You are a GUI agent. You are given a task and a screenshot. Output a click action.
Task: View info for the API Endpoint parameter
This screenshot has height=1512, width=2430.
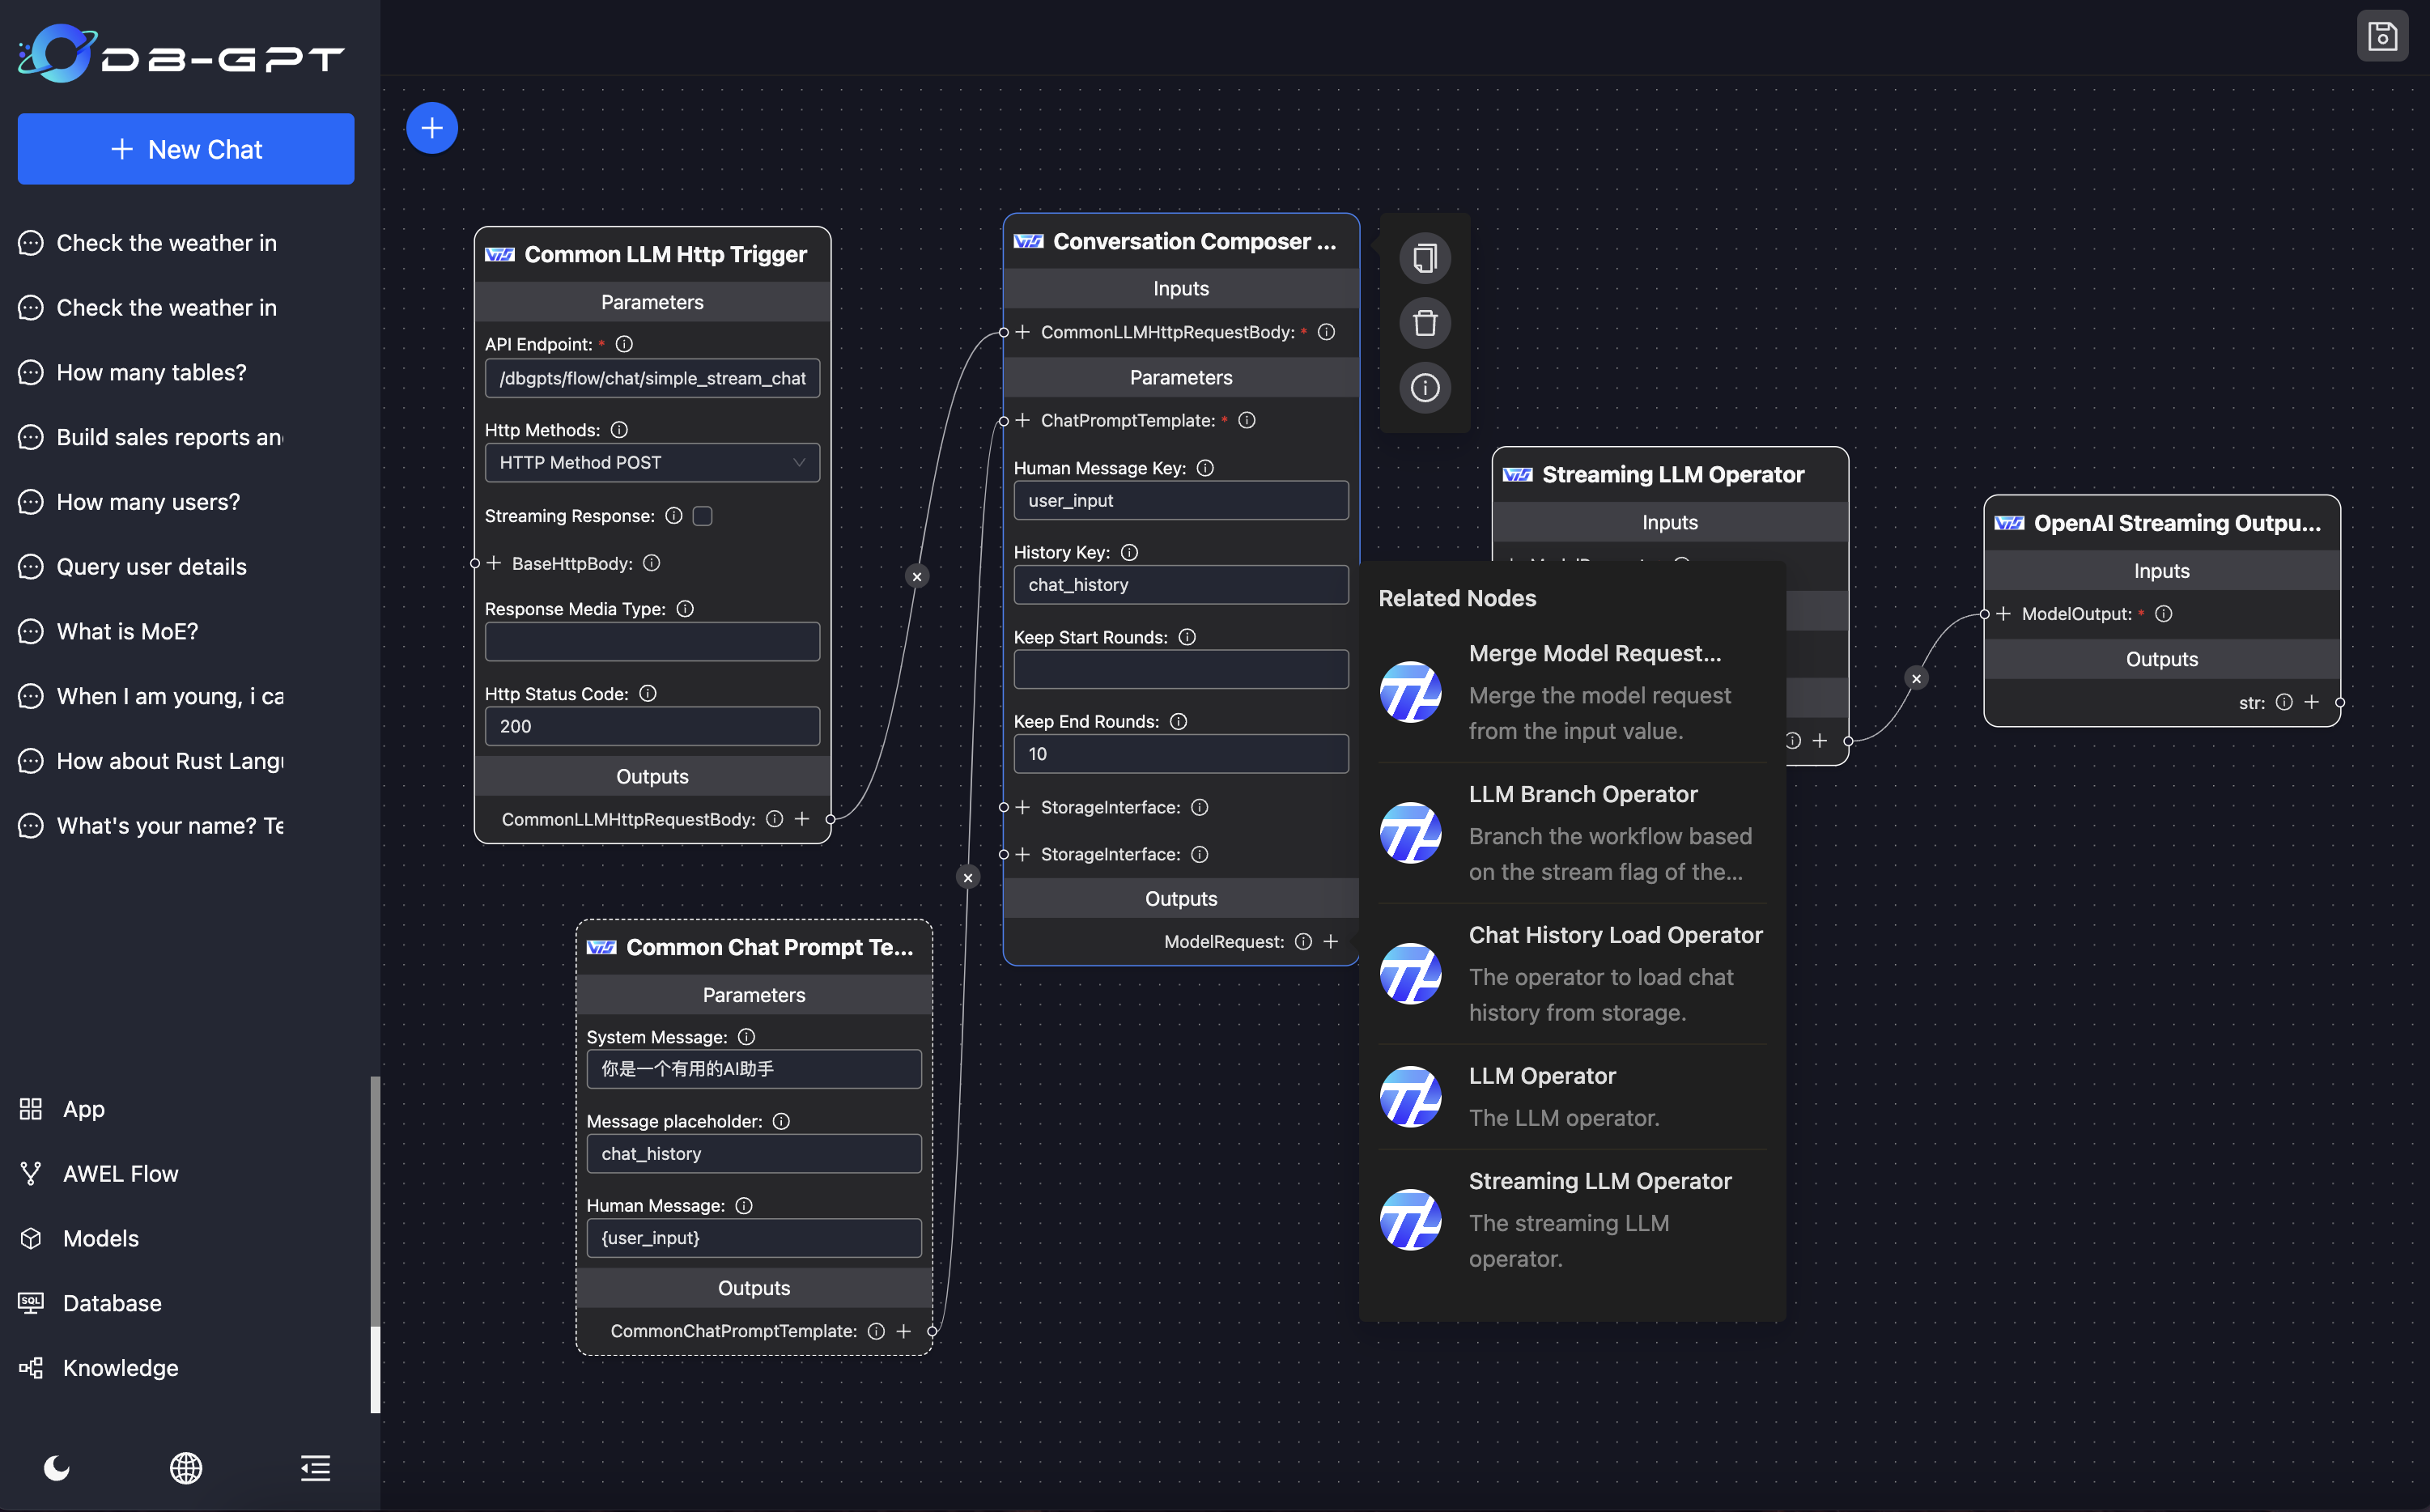point(624,343)
